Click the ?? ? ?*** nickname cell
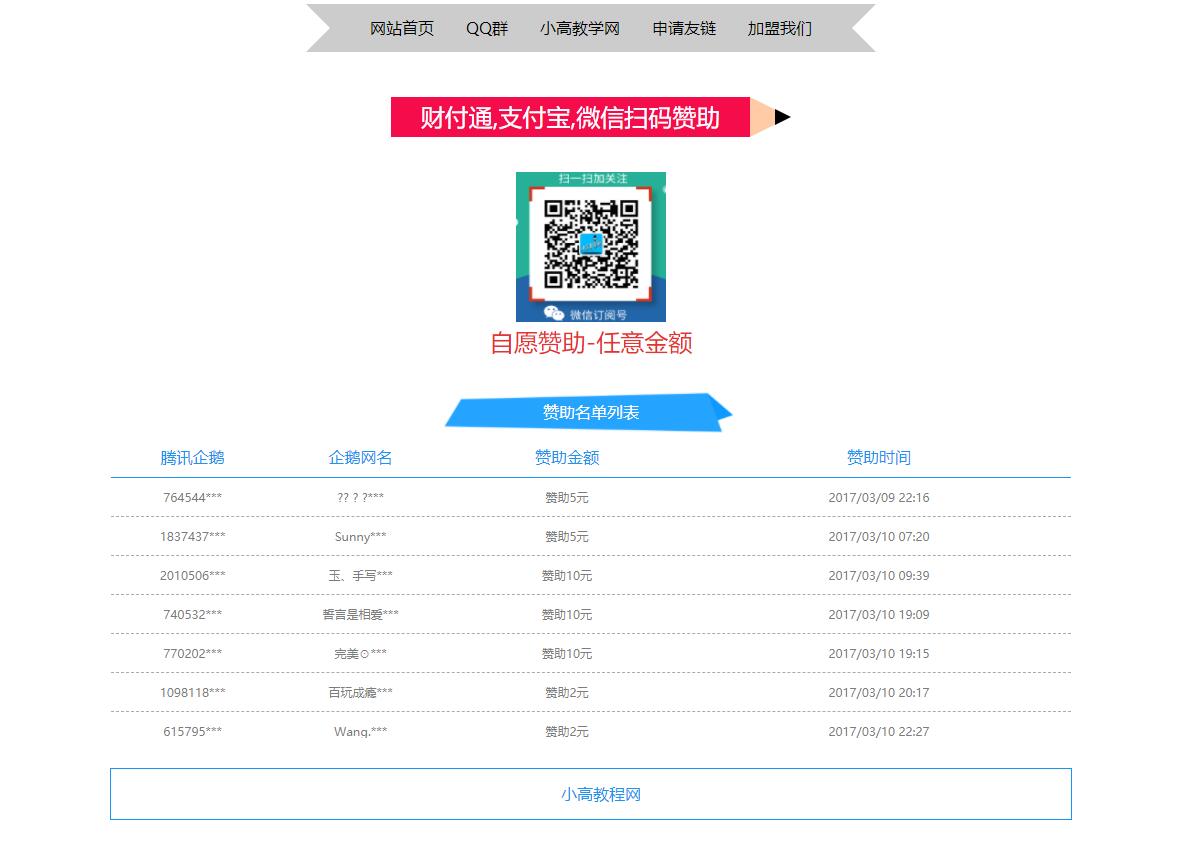Image resolution: width=1181 pixels, height=848 pixels. (360, 498)
